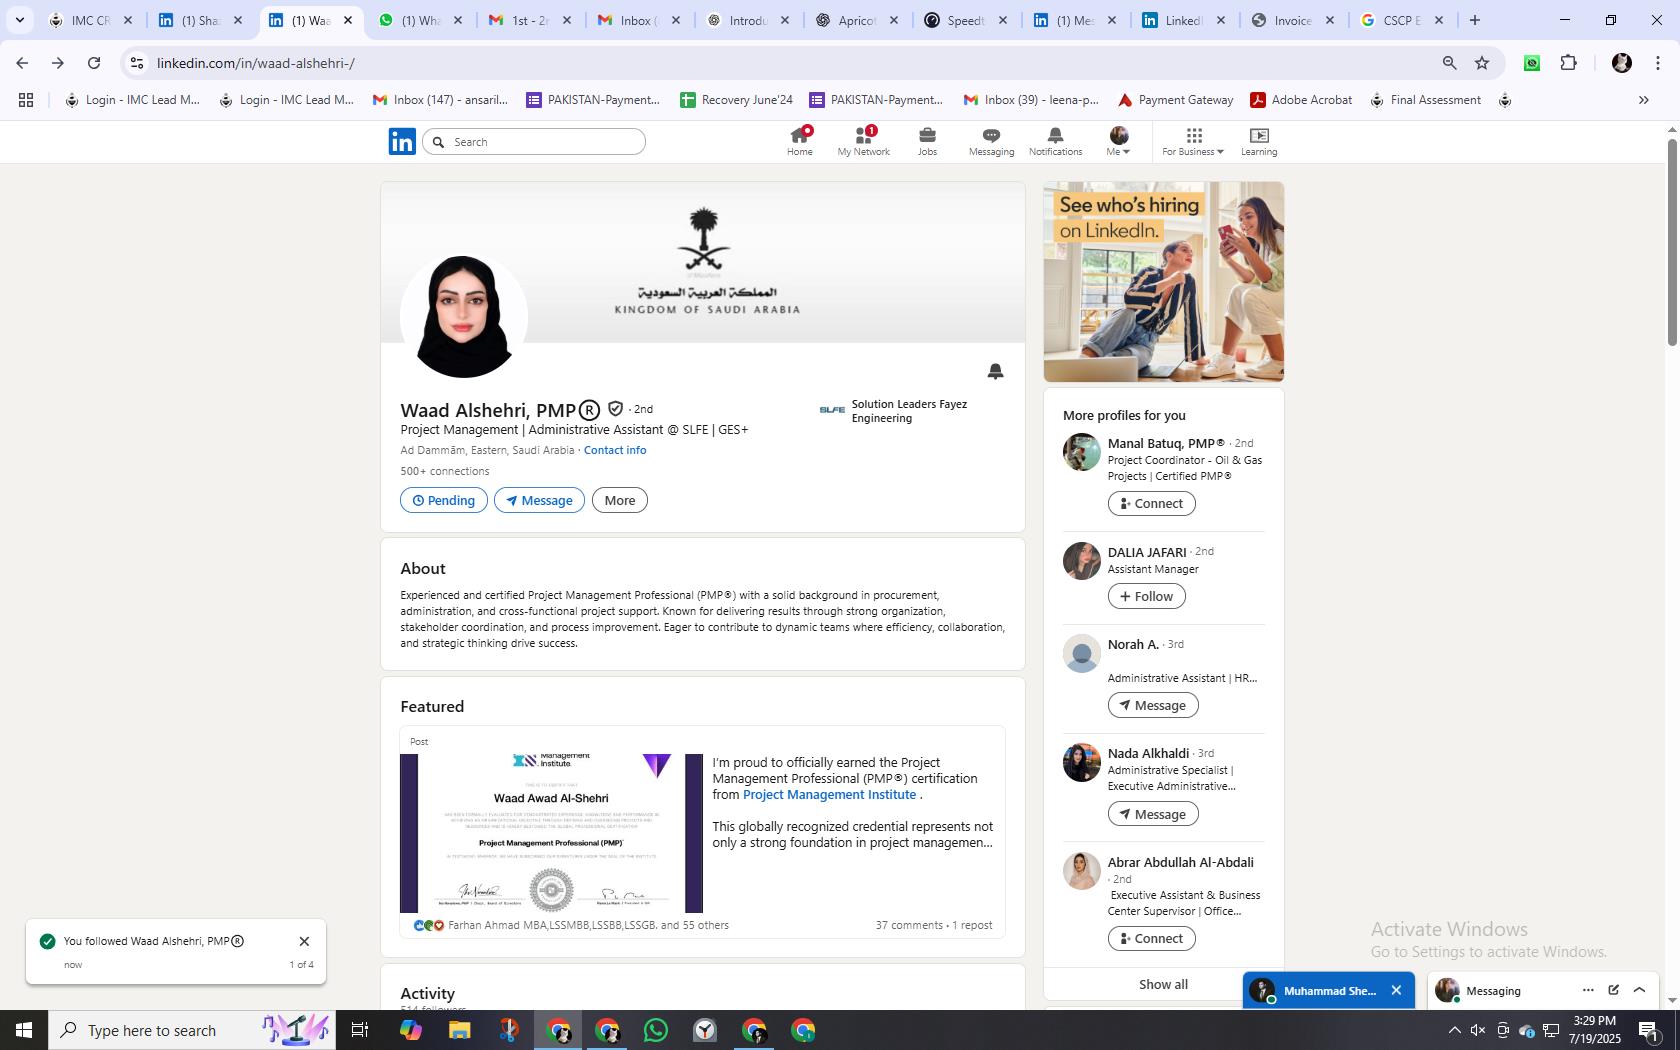
Task: Open My Network icon
Action: (x=863, y=141)
